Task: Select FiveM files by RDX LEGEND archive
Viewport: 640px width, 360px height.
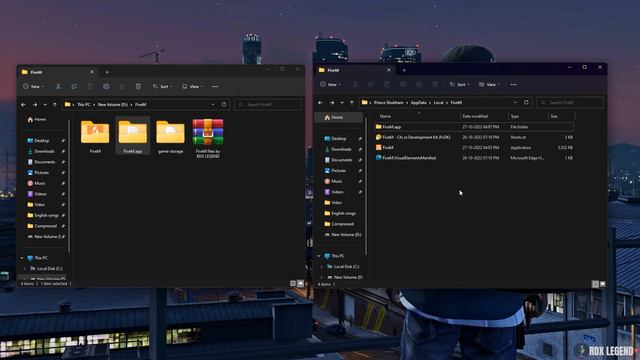Action: [208, 138]
